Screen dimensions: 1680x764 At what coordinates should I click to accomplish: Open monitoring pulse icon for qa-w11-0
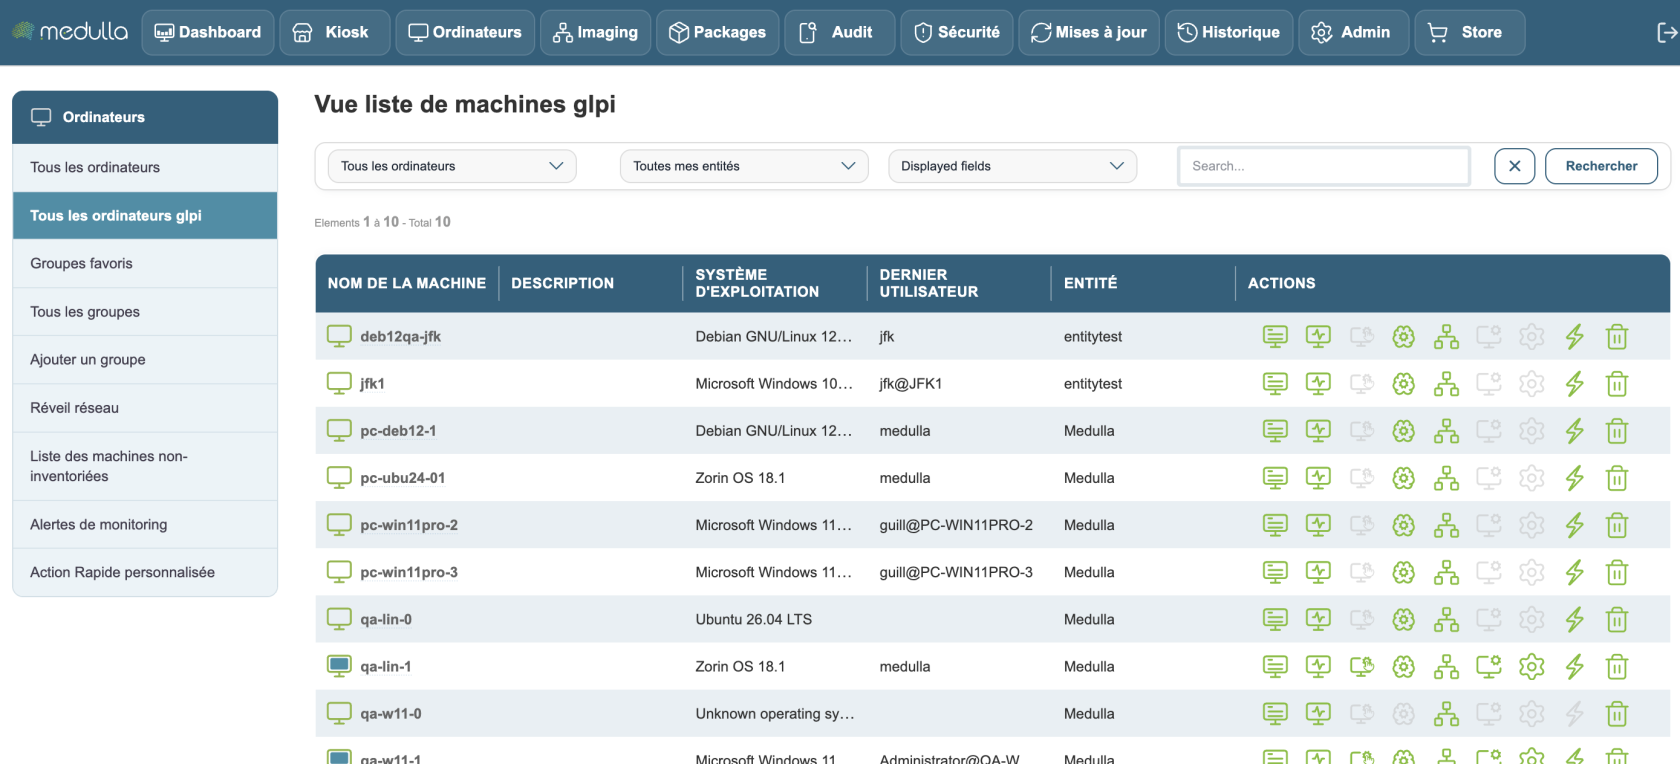[1318, 714]
